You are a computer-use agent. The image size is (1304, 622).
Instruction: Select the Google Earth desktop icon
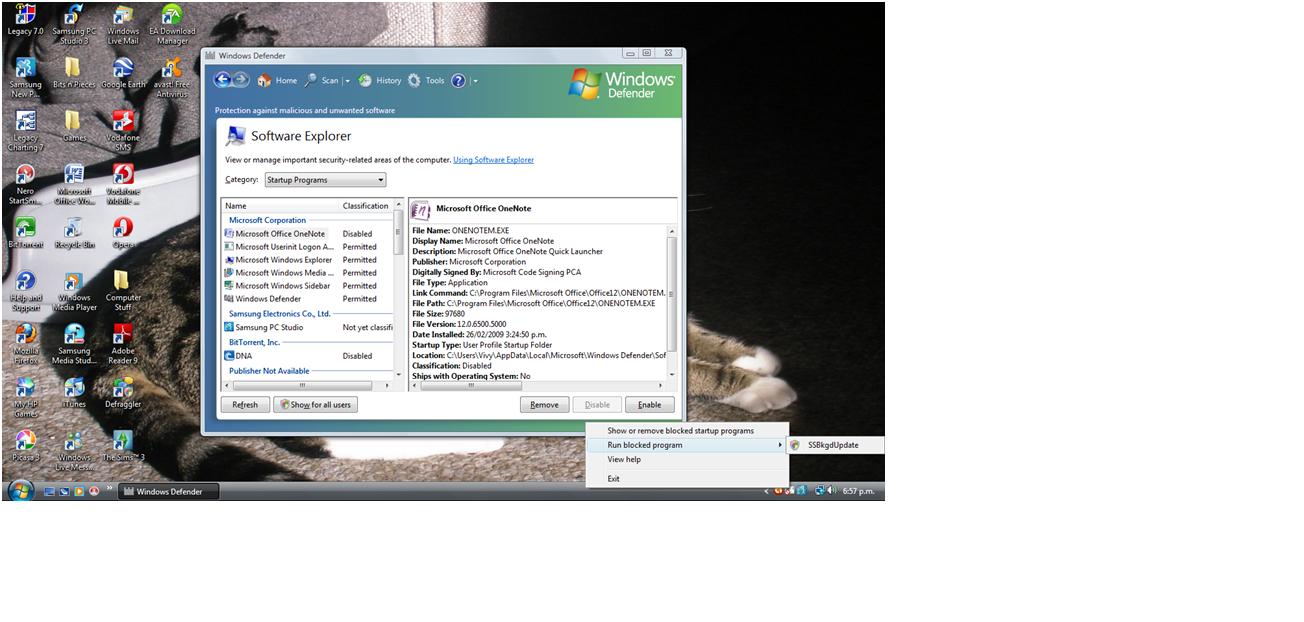click(x=123, y=74)
